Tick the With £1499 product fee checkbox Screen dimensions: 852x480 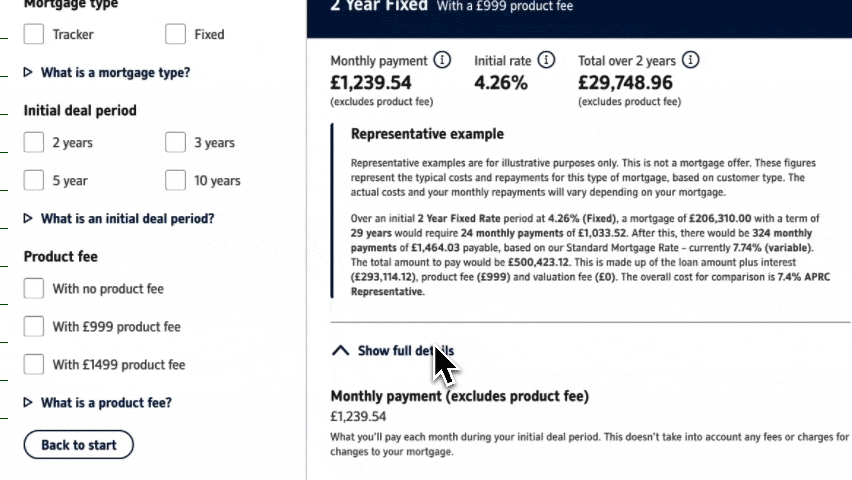click(34, 365)
